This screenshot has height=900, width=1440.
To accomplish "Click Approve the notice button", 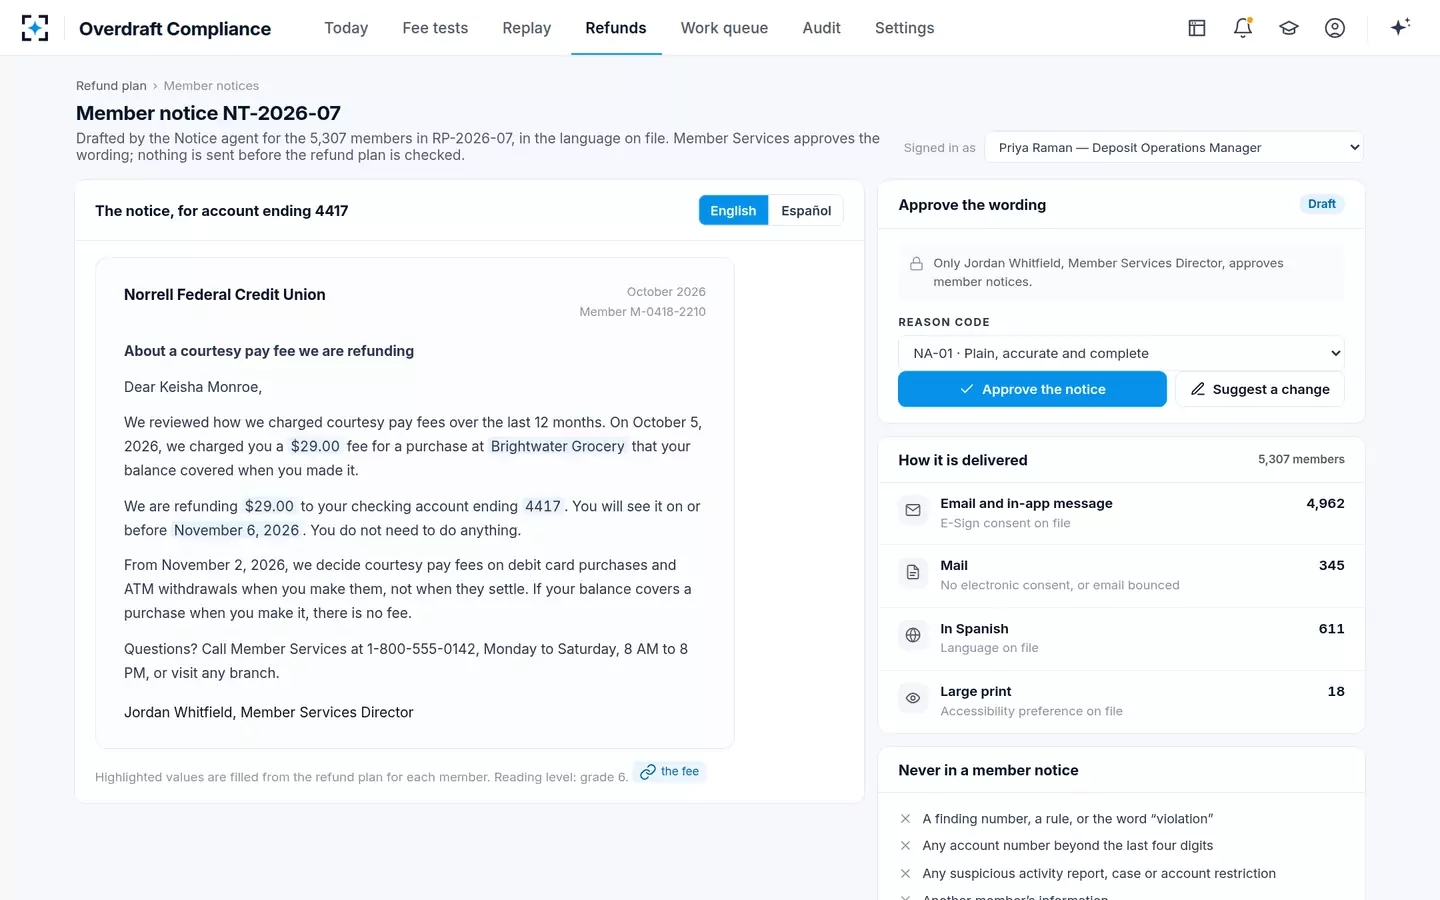I will point(1032,389).
